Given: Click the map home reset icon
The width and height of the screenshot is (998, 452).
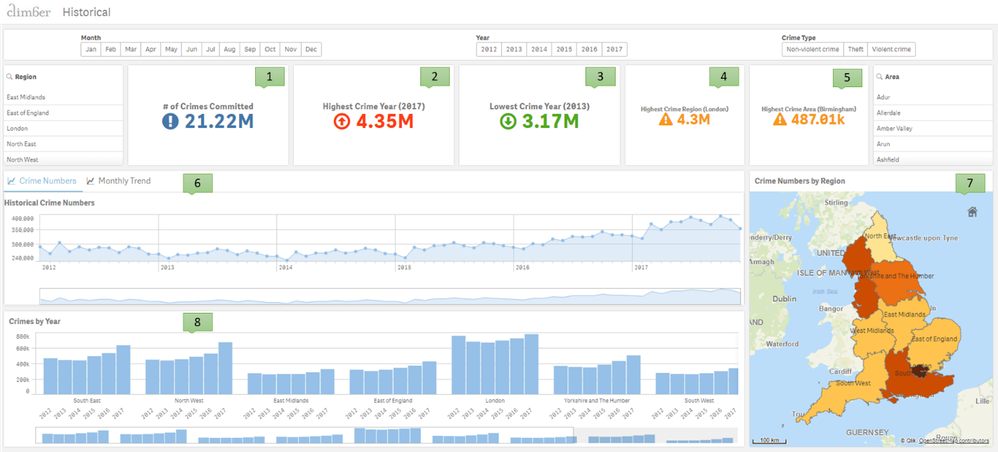Looking at the screenshot, I should 971,212.
